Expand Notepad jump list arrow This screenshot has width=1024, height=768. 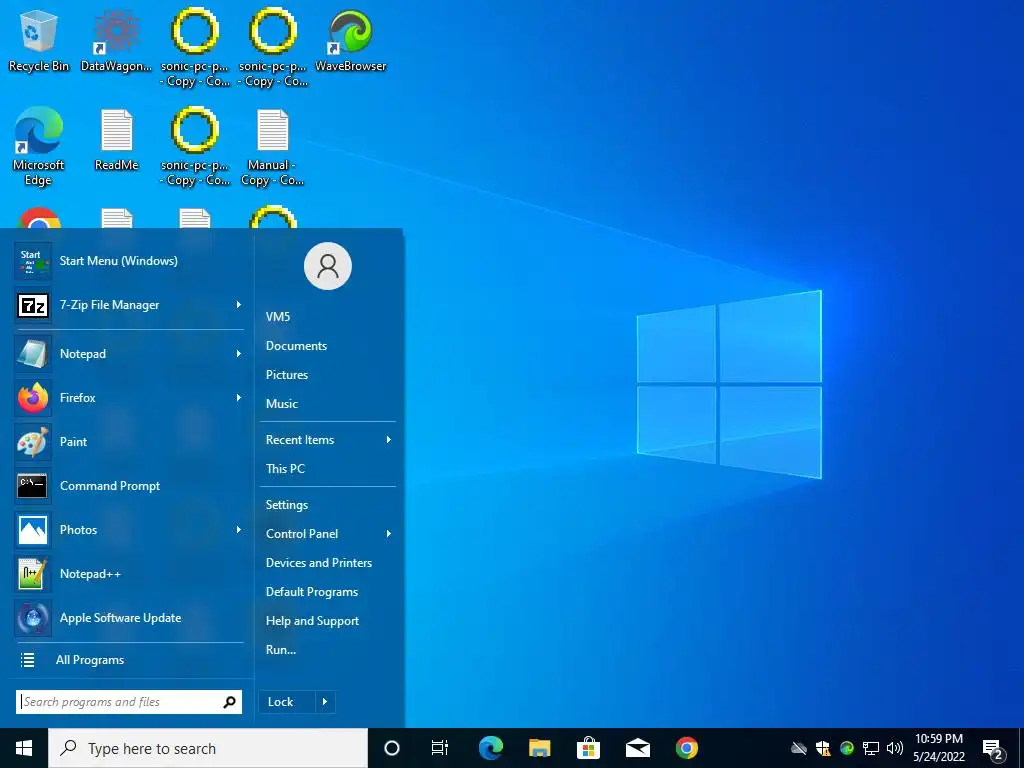tap(238, 353)
